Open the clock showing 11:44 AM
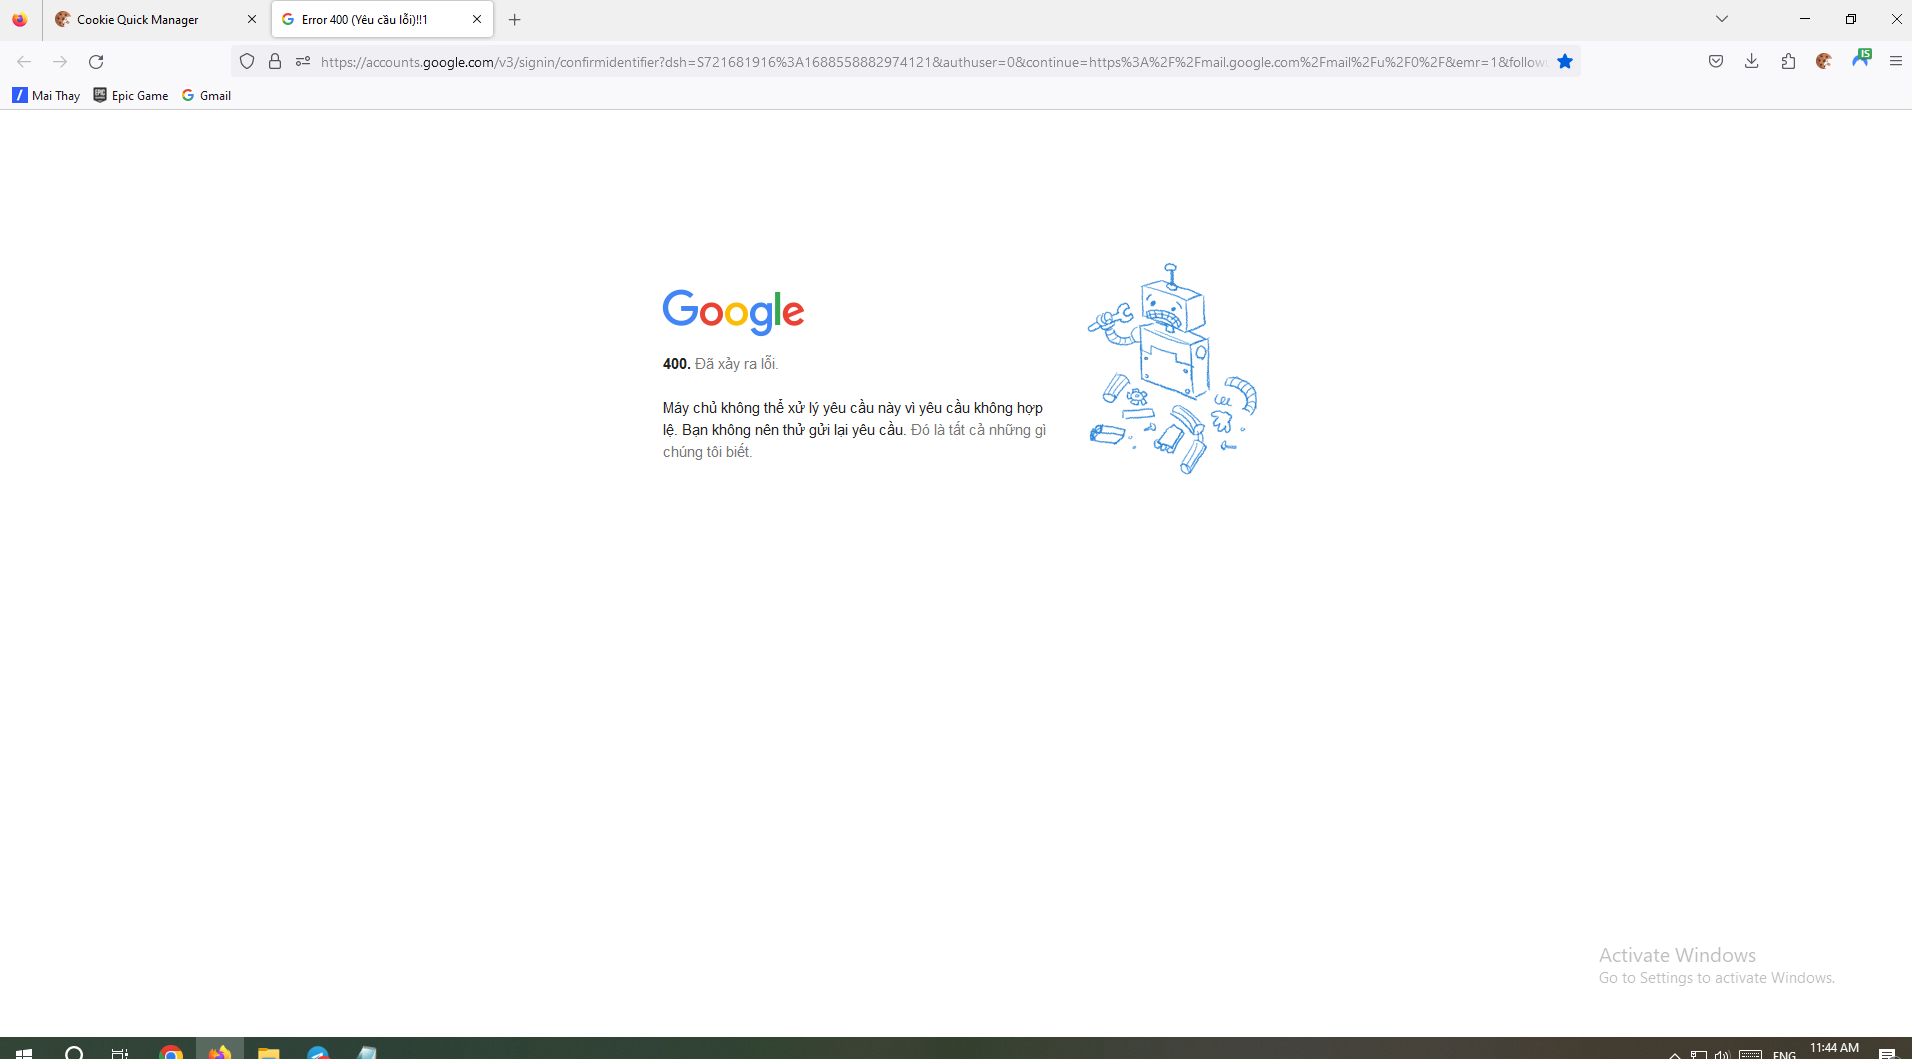 [1834, 1049]
